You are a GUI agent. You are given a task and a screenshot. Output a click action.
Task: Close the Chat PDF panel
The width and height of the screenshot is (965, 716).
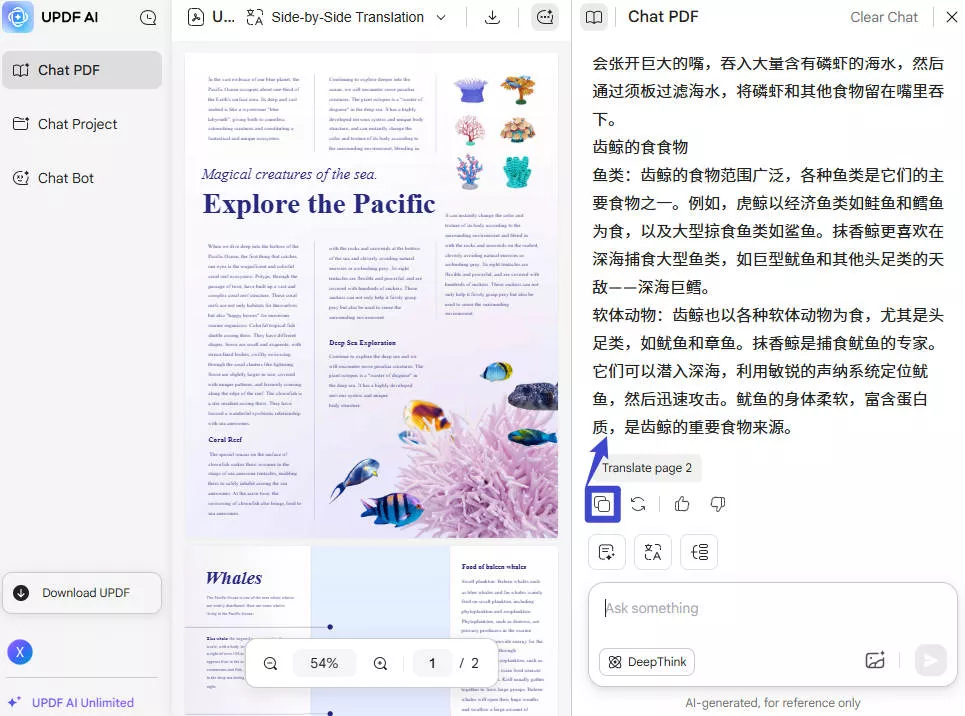[951, 17]
